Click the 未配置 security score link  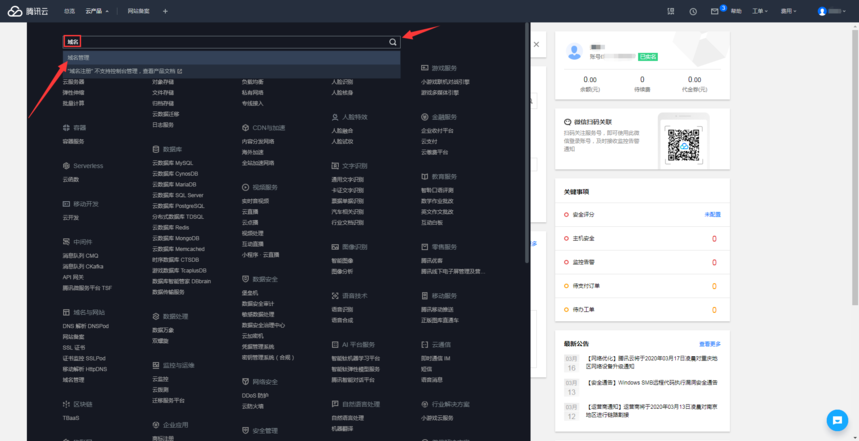click(712, 214)
